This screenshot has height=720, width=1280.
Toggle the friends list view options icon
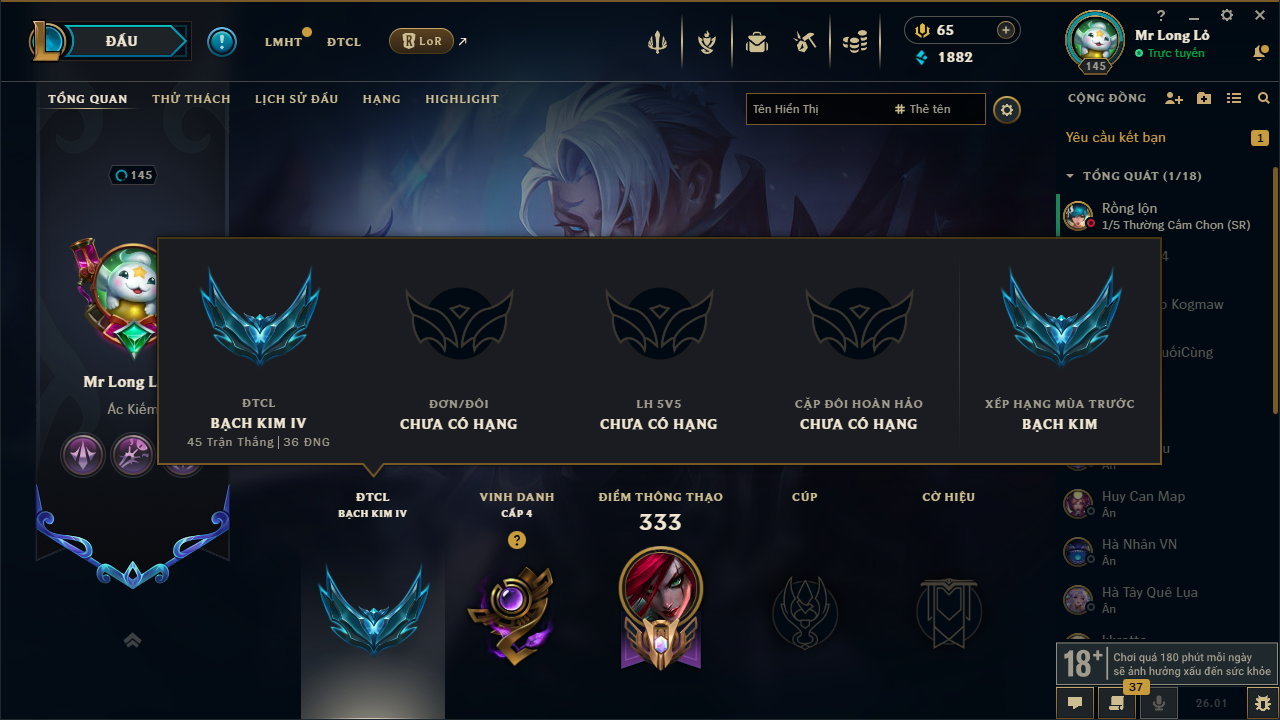[x=1234, y=98]
